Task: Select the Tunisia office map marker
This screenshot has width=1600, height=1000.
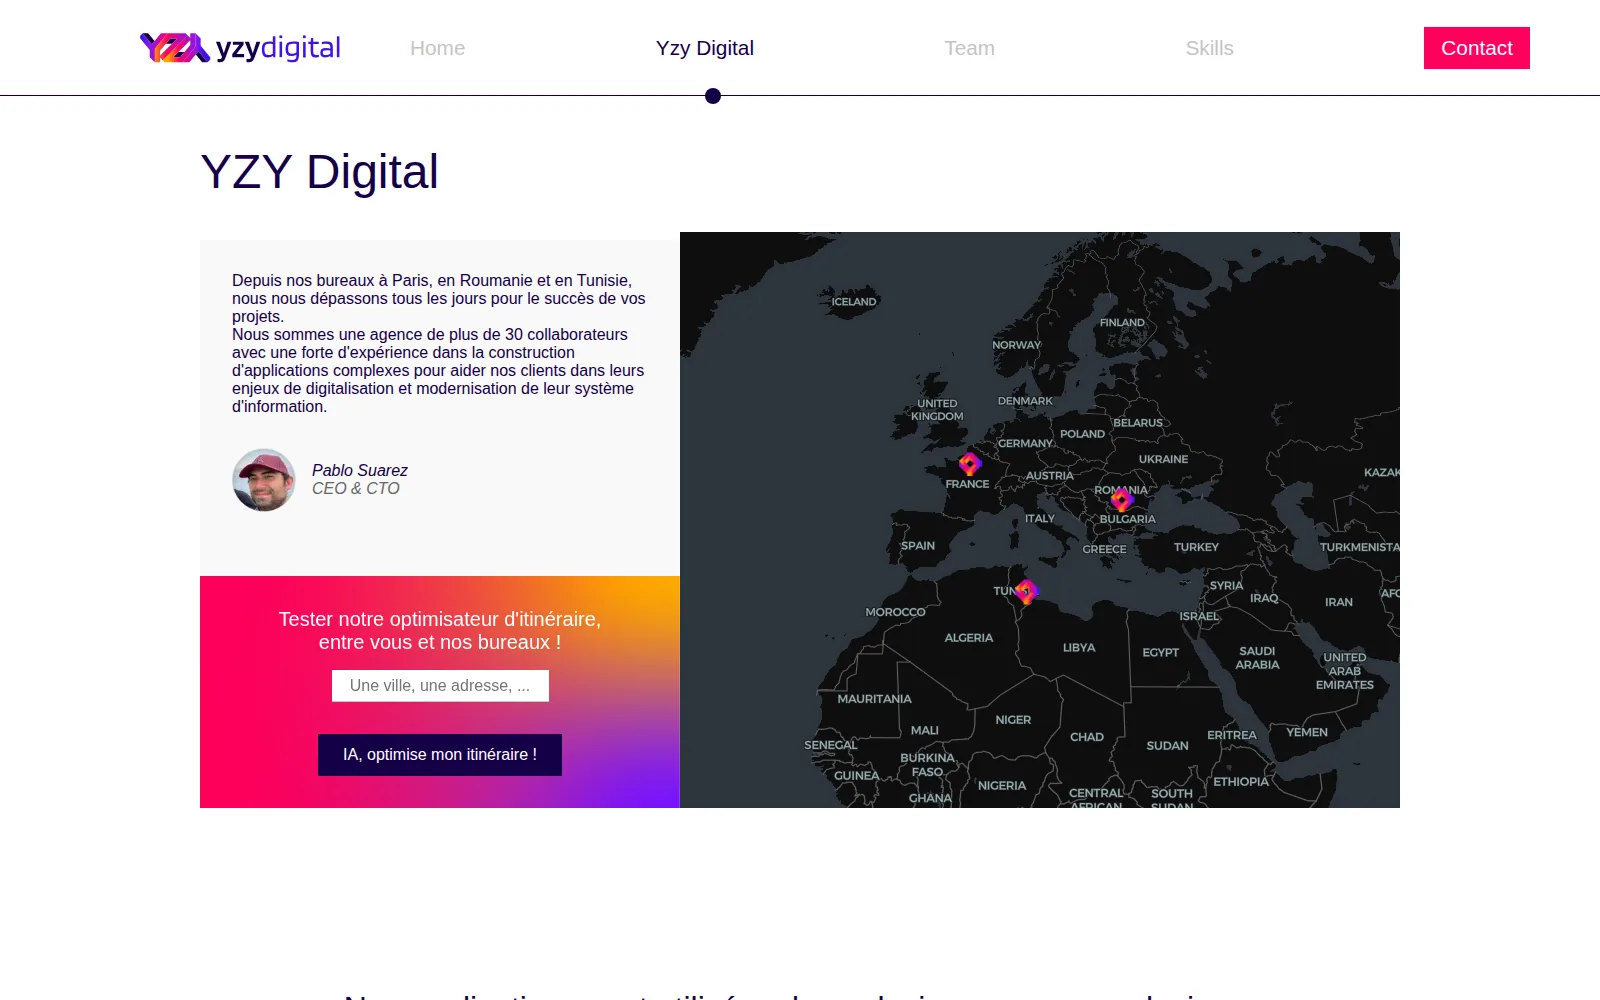Action: 1026,591
